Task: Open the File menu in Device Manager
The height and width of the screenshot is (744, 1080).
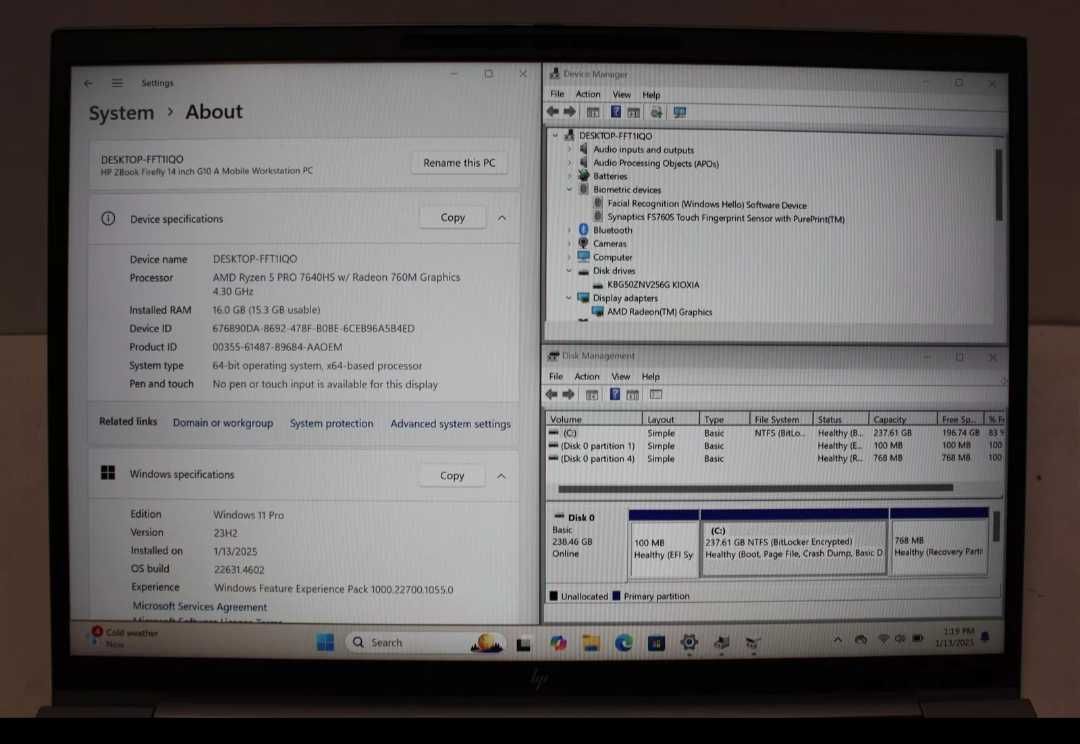Action: tap(557, 94)
